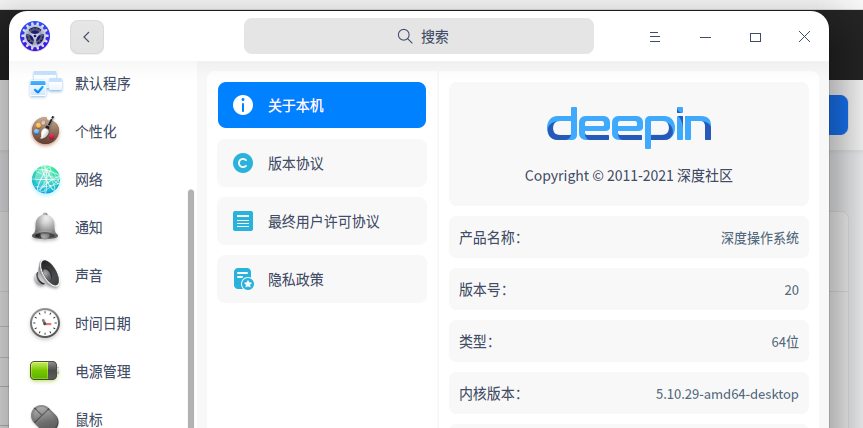Open 通知 bell icon
Image resolution: width=863 pixels, height=428 pixels.
click(x=45, y=227)
